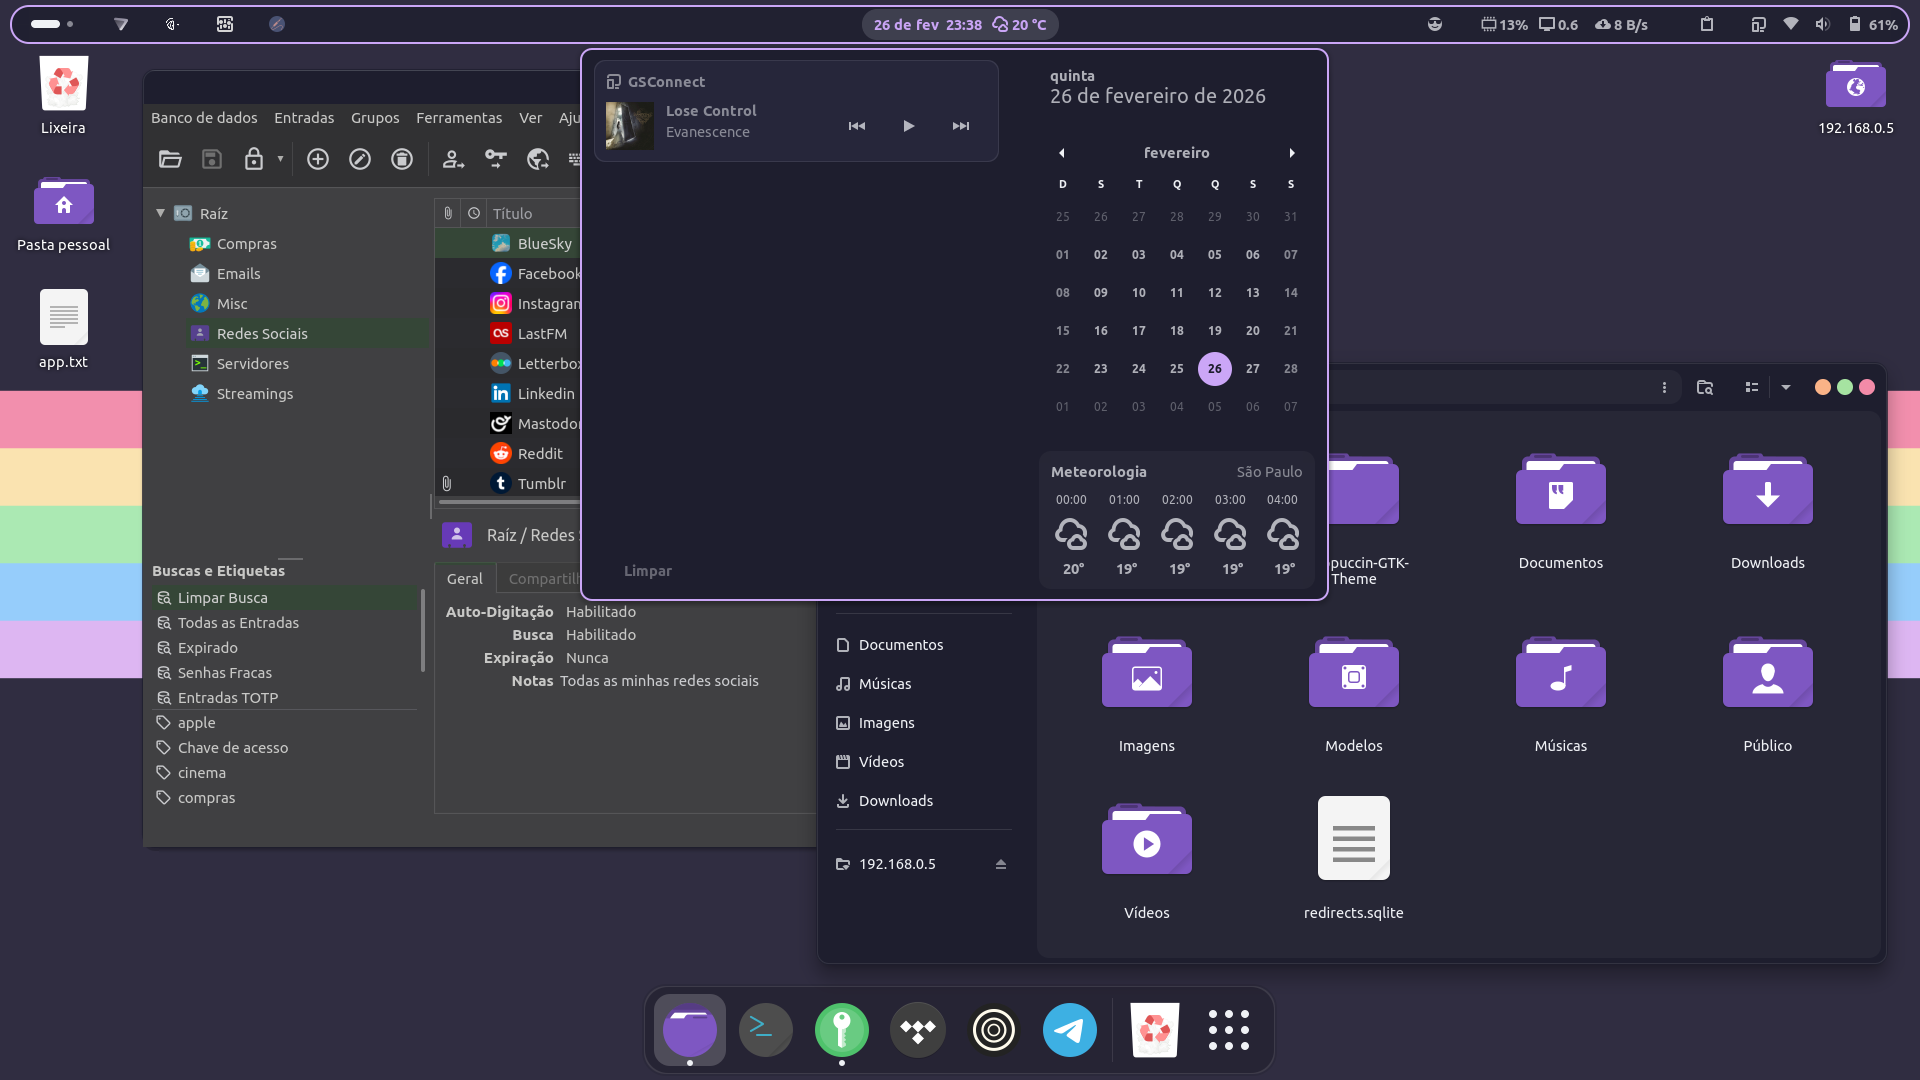Click the copy password key icon

coord(495,159)
